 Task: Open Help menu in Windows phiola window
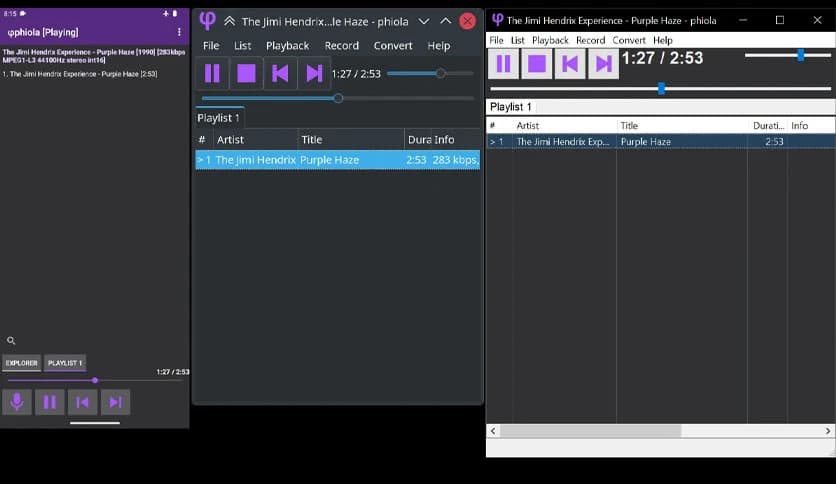(663, 41)
